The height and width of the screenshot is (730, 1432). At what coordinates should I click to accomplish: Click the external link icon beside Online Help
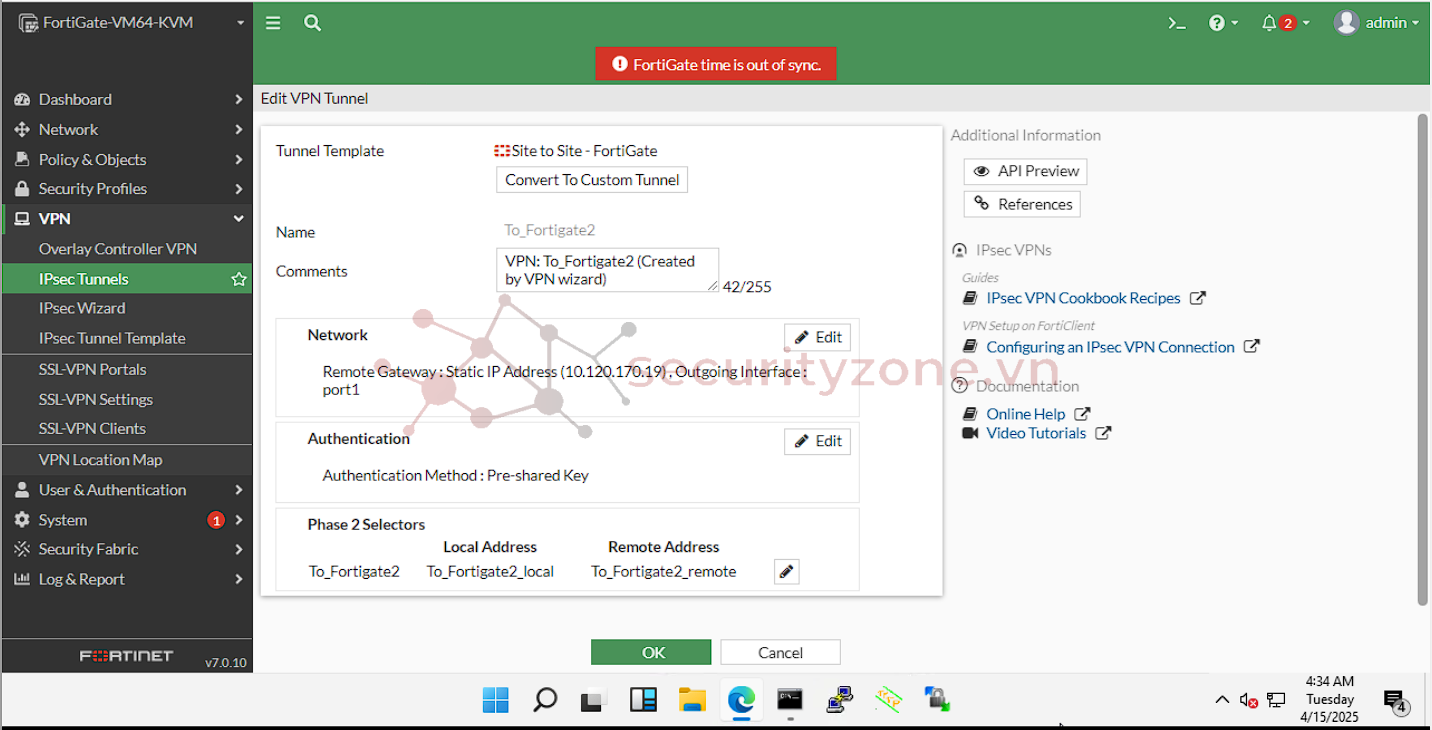click(x=1082, y=414)
